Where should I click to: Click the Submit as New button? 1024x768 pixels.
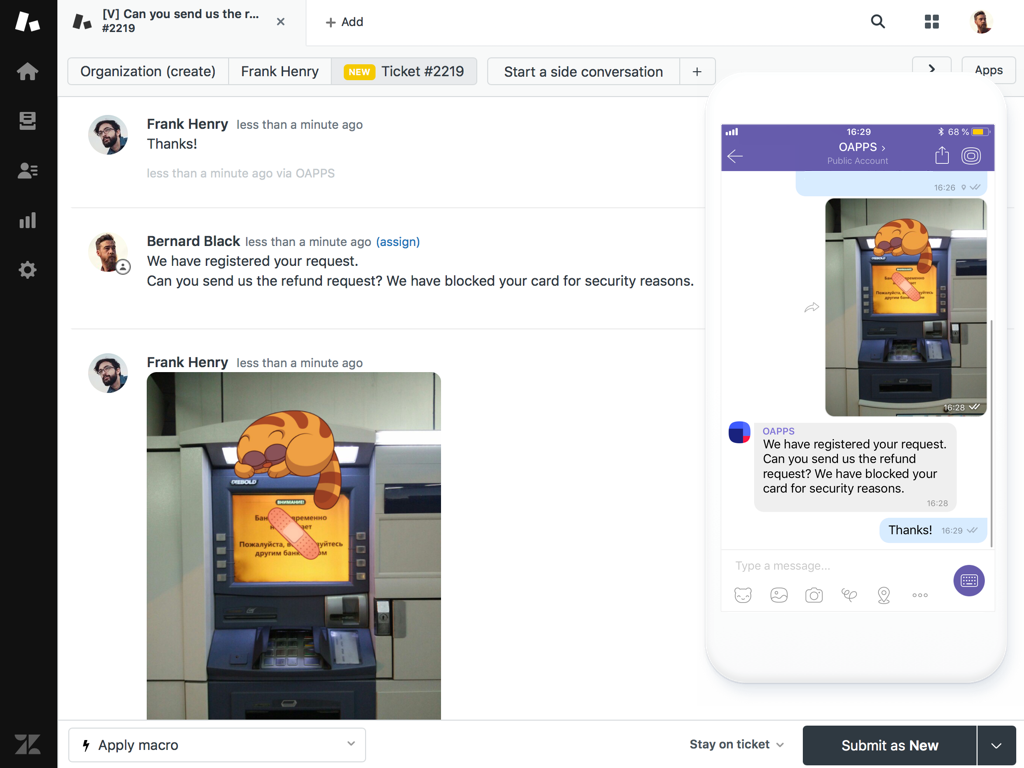coord(889,745)
